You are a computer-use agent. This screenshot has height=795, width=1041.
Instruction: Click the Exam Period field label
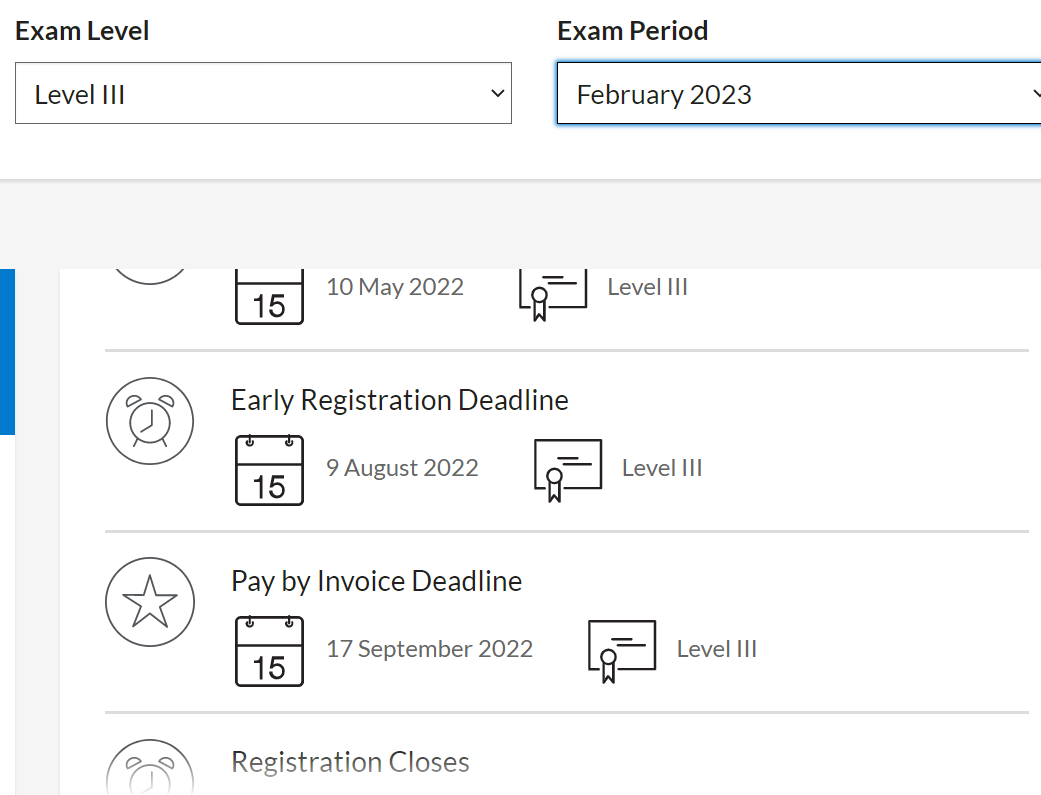(x=632, y=31)
